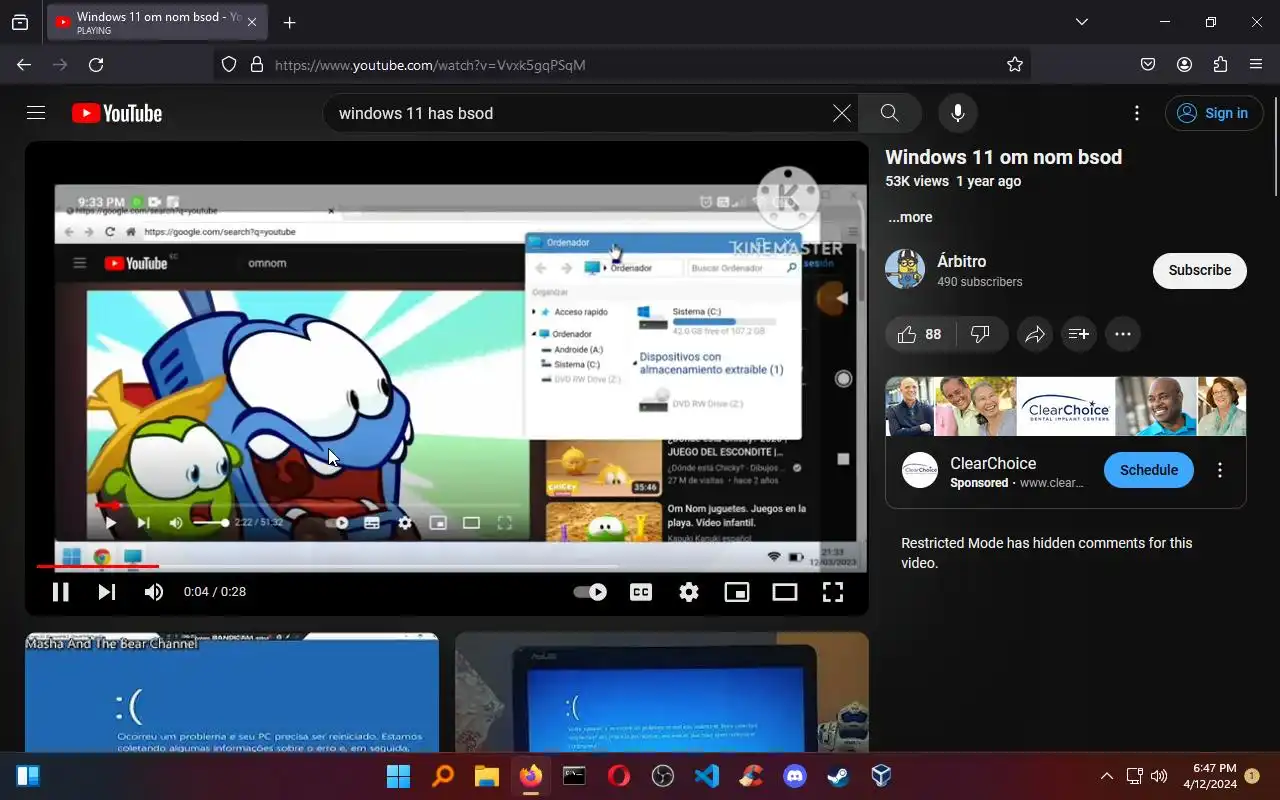
Task: Pause the video
Action: click(x=61, y=592)
